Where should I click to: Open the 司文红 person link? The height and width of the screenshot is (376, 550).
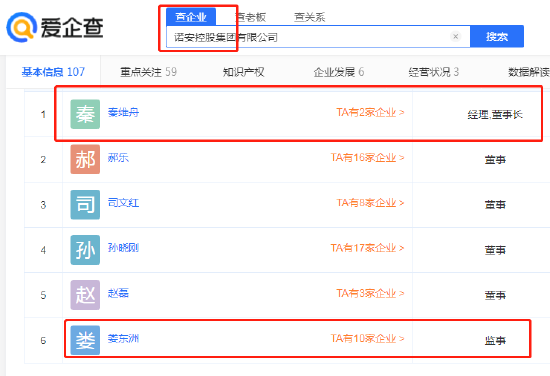(123, 203)
